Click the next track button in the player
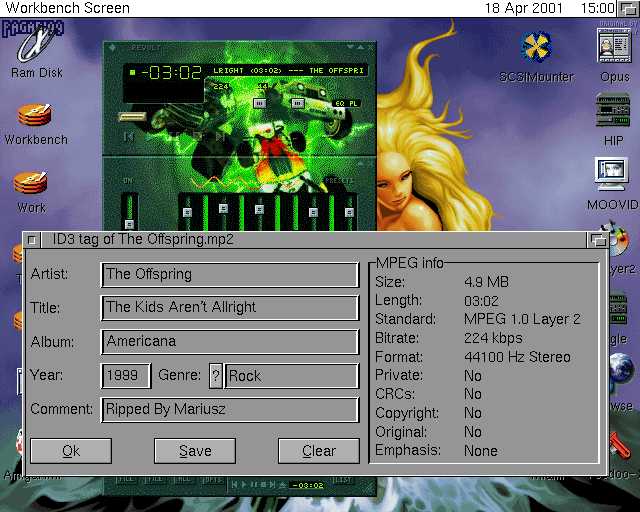Viewport: 640px width, 512px height. pyautogui.click(x=220, y=137)
